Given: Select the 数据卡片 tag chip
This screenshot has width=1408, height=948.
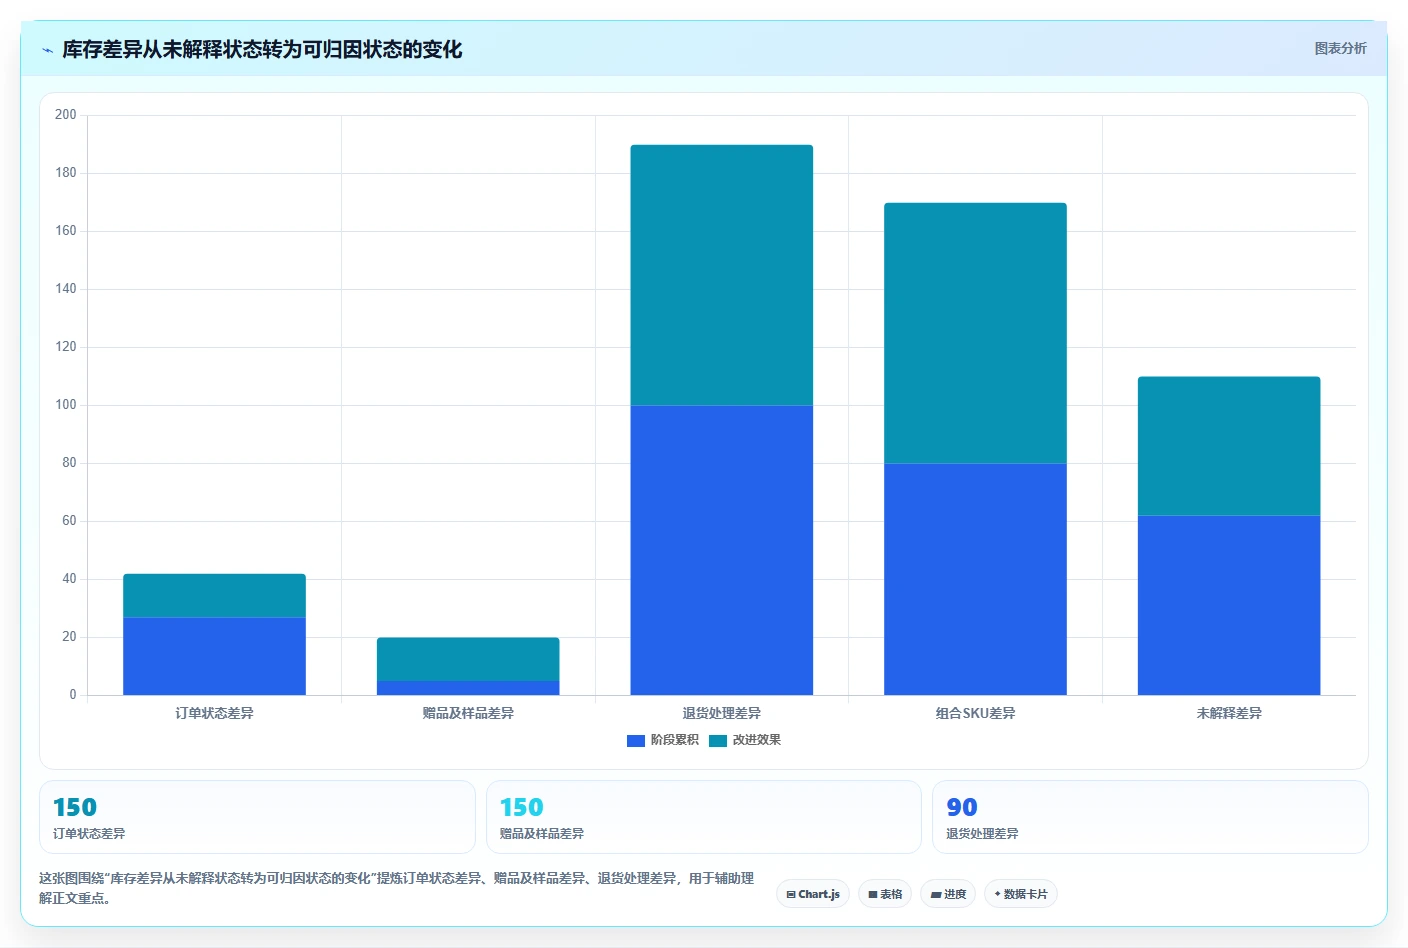Looking at the screenshot, I should [x=1021, y=894].
